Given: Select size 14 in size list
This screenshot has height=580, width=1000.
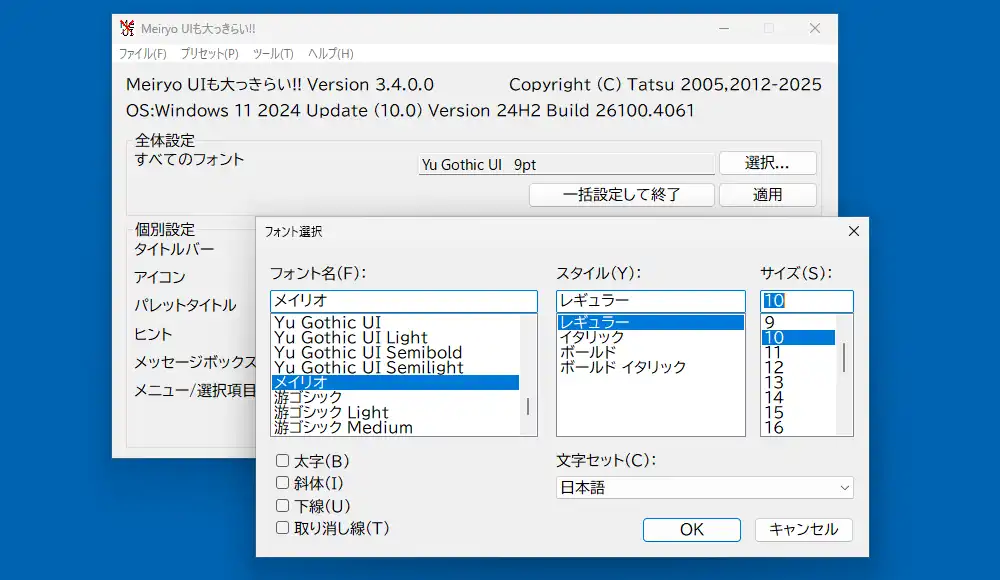Looking at the screenshot, I should [798, 398].
